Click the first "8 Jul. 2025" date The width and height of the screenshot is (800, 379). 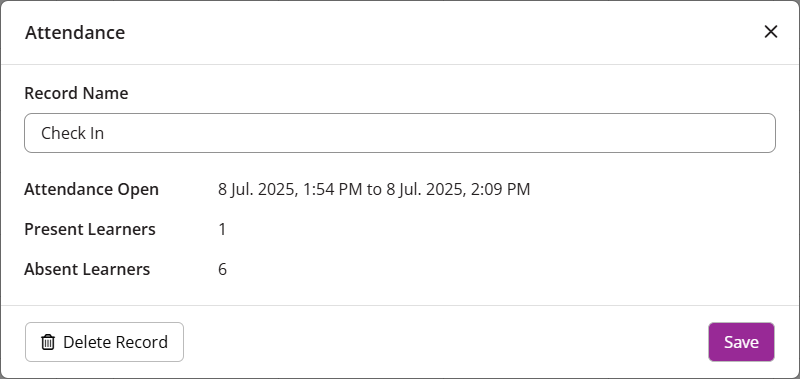257,189
